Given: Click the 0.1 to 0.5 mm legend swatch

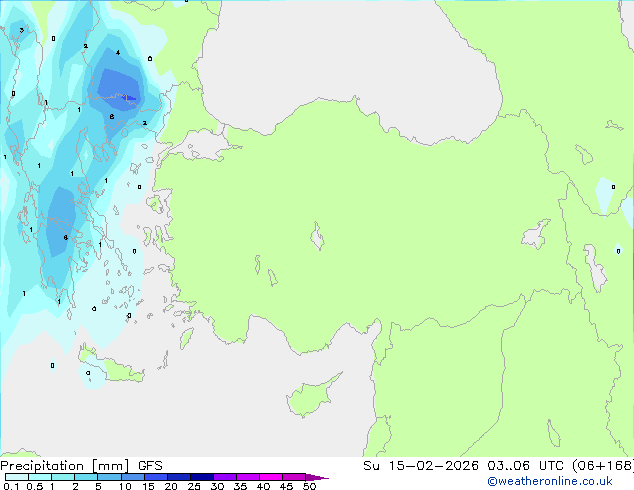Looking at the screenshot, I should tap(17, 477).
